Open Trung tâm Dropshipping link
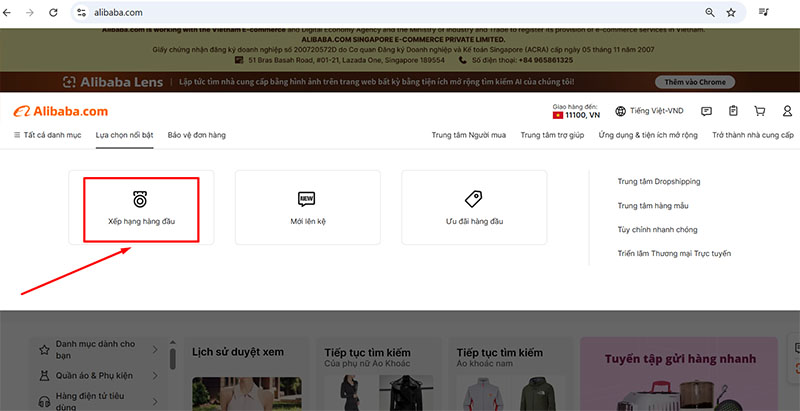This screenshot has width=800, height=411. tap(658, 181)
